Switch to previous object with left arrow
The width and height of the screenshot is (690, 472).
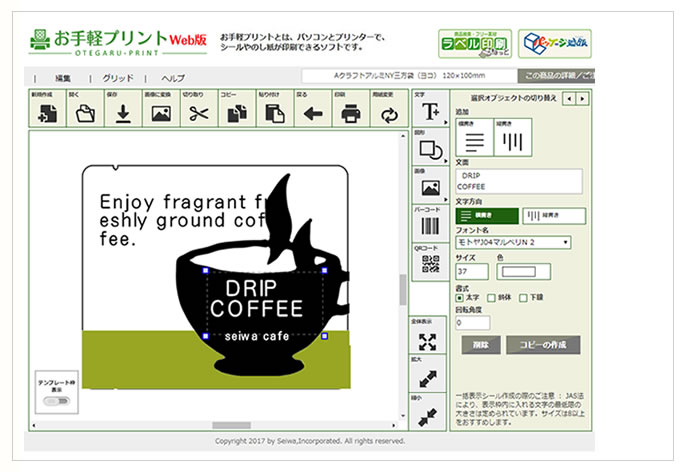coord(569,99)
